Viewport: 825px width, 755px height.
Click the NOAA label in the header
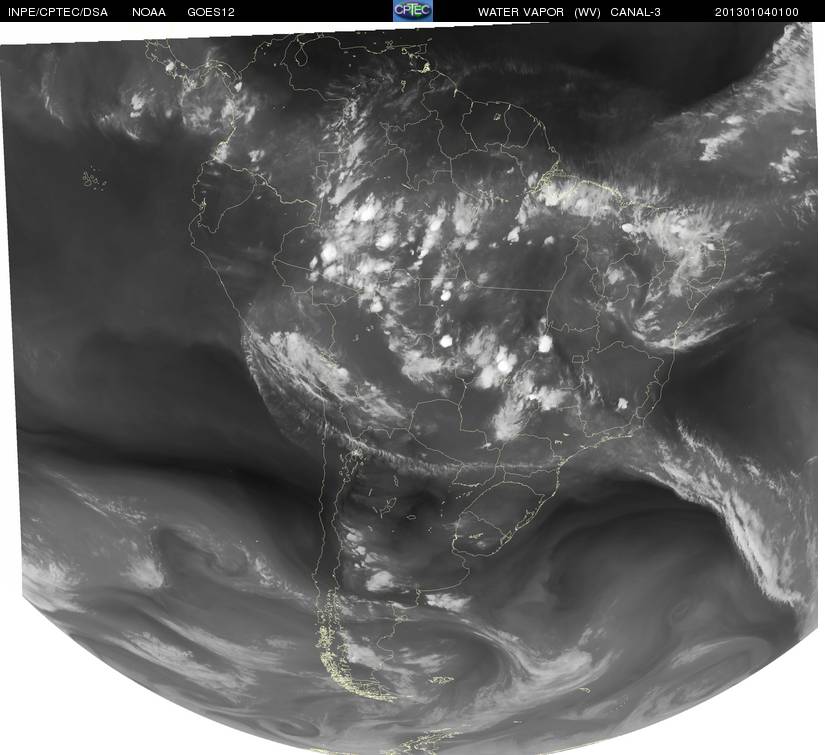(x=149, y=12)
